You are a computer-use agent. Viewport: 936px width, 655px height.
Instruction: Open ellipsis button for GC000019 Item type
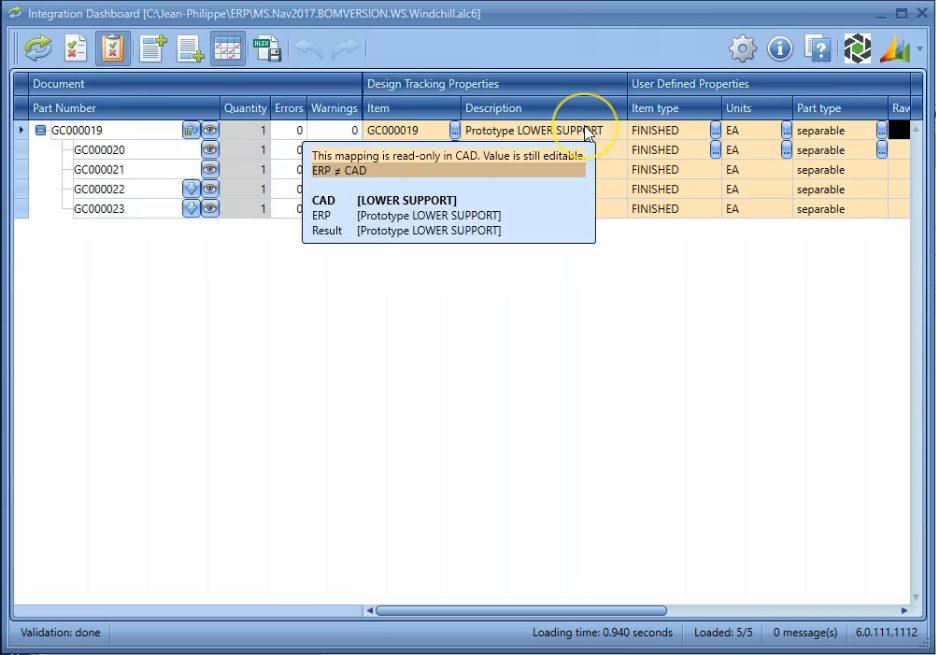tap(715, 130)
